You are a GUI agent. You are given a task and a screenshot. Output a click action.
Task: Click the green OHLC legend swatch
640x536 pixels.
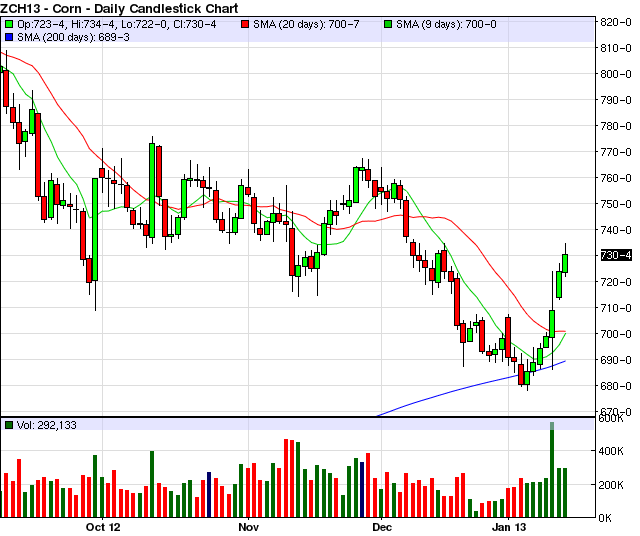[x=9, y=24]
